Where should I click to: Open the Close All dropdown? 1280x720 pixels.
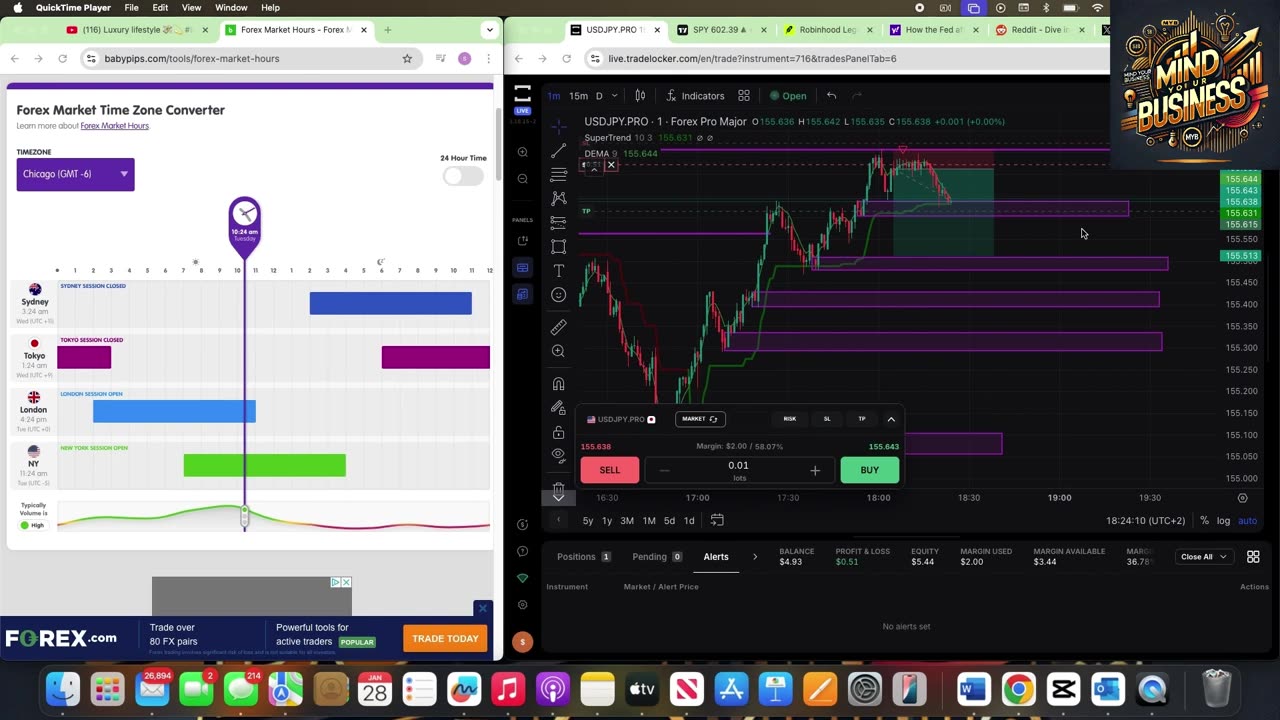coord(1203,557)
